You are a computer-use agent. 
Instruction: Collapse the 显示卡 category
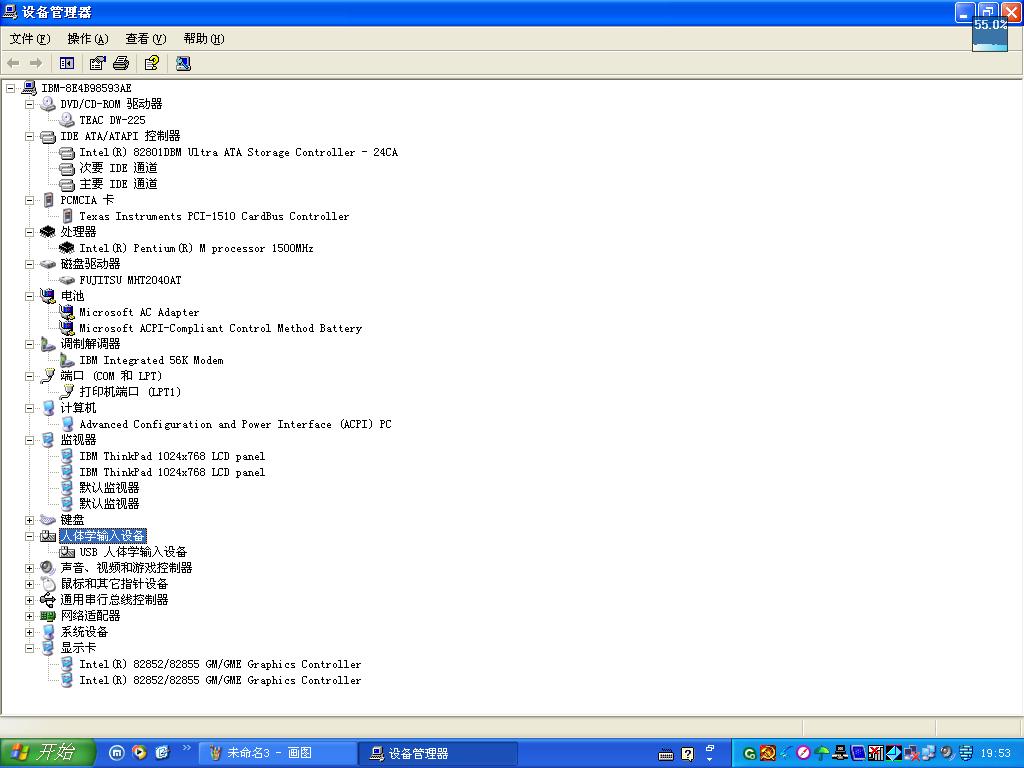tap(29, 648)
